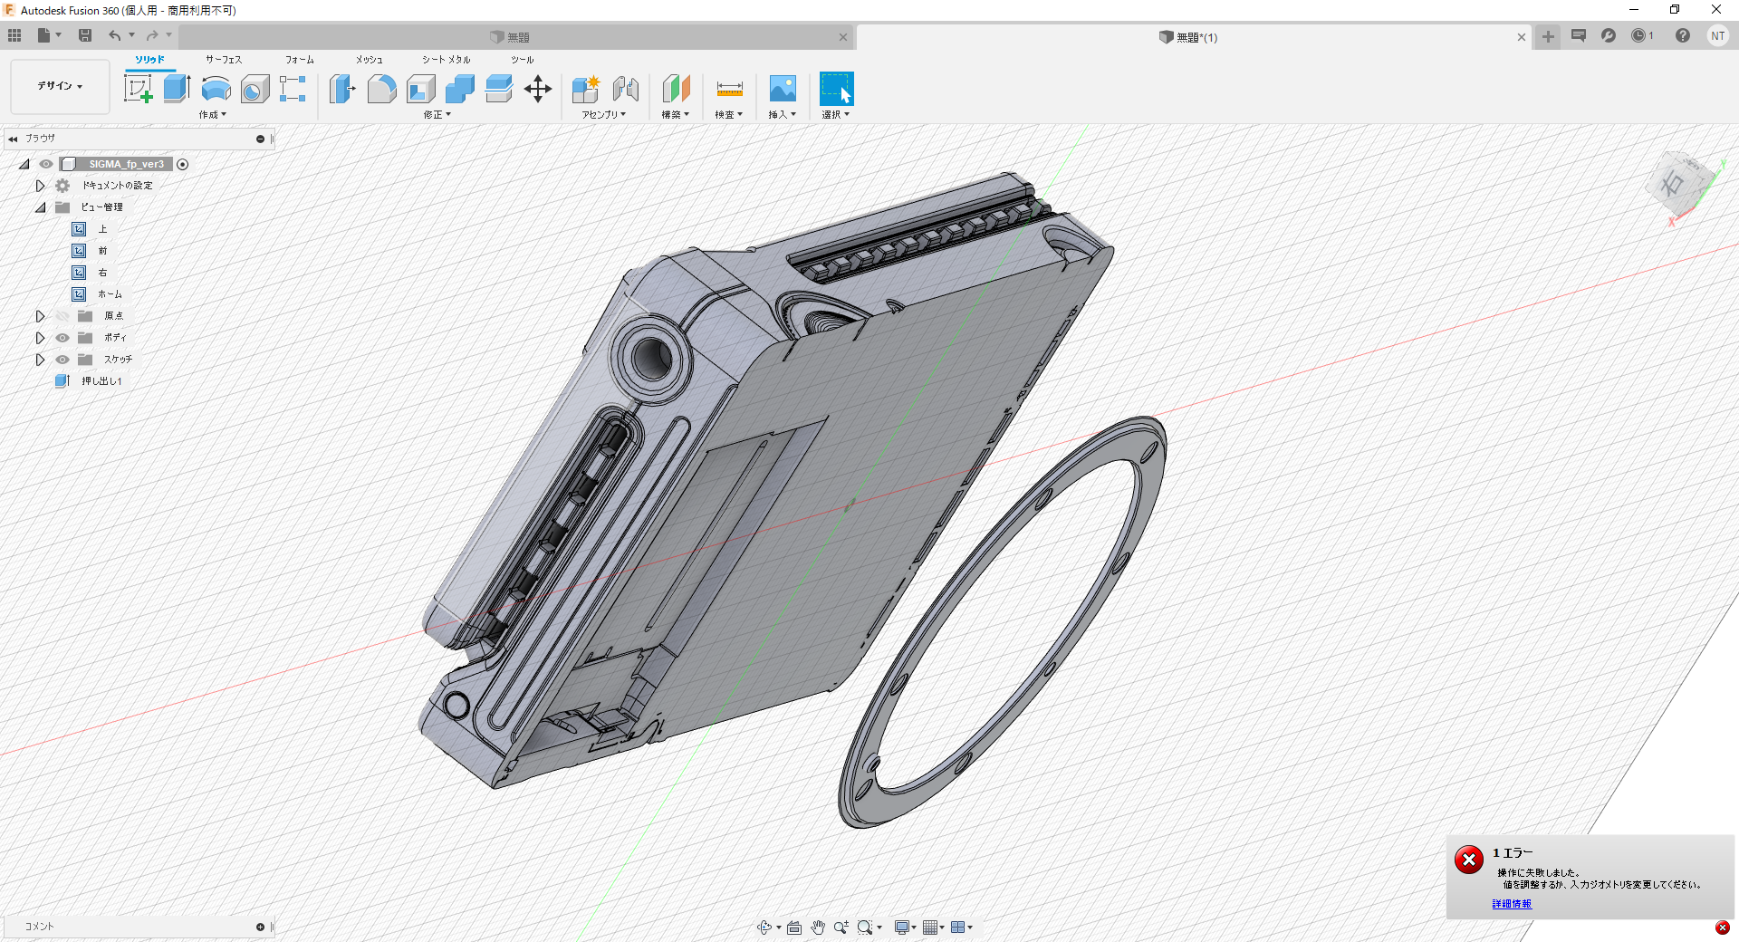
Task: Open the デザイン workspace dropdown
Action: pyautogui.click(x=60, y=86)
